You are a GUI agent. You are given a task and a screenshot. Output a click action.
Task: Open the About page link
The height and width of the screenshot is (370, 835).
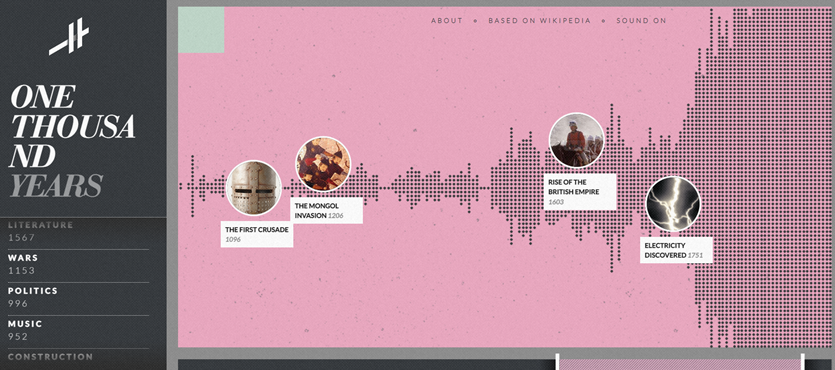pyautogui.click(x=447, y=21)
